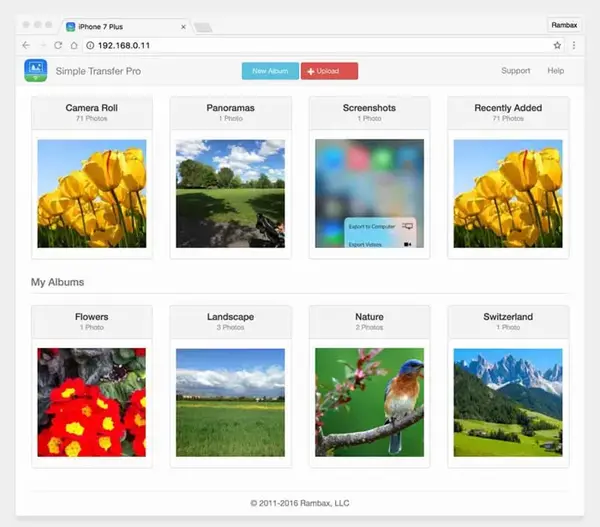The height and width of the screenshot is (527, 600).
Task: Open Switzerland album mountain thumbnail
Action: coord(508,402)
